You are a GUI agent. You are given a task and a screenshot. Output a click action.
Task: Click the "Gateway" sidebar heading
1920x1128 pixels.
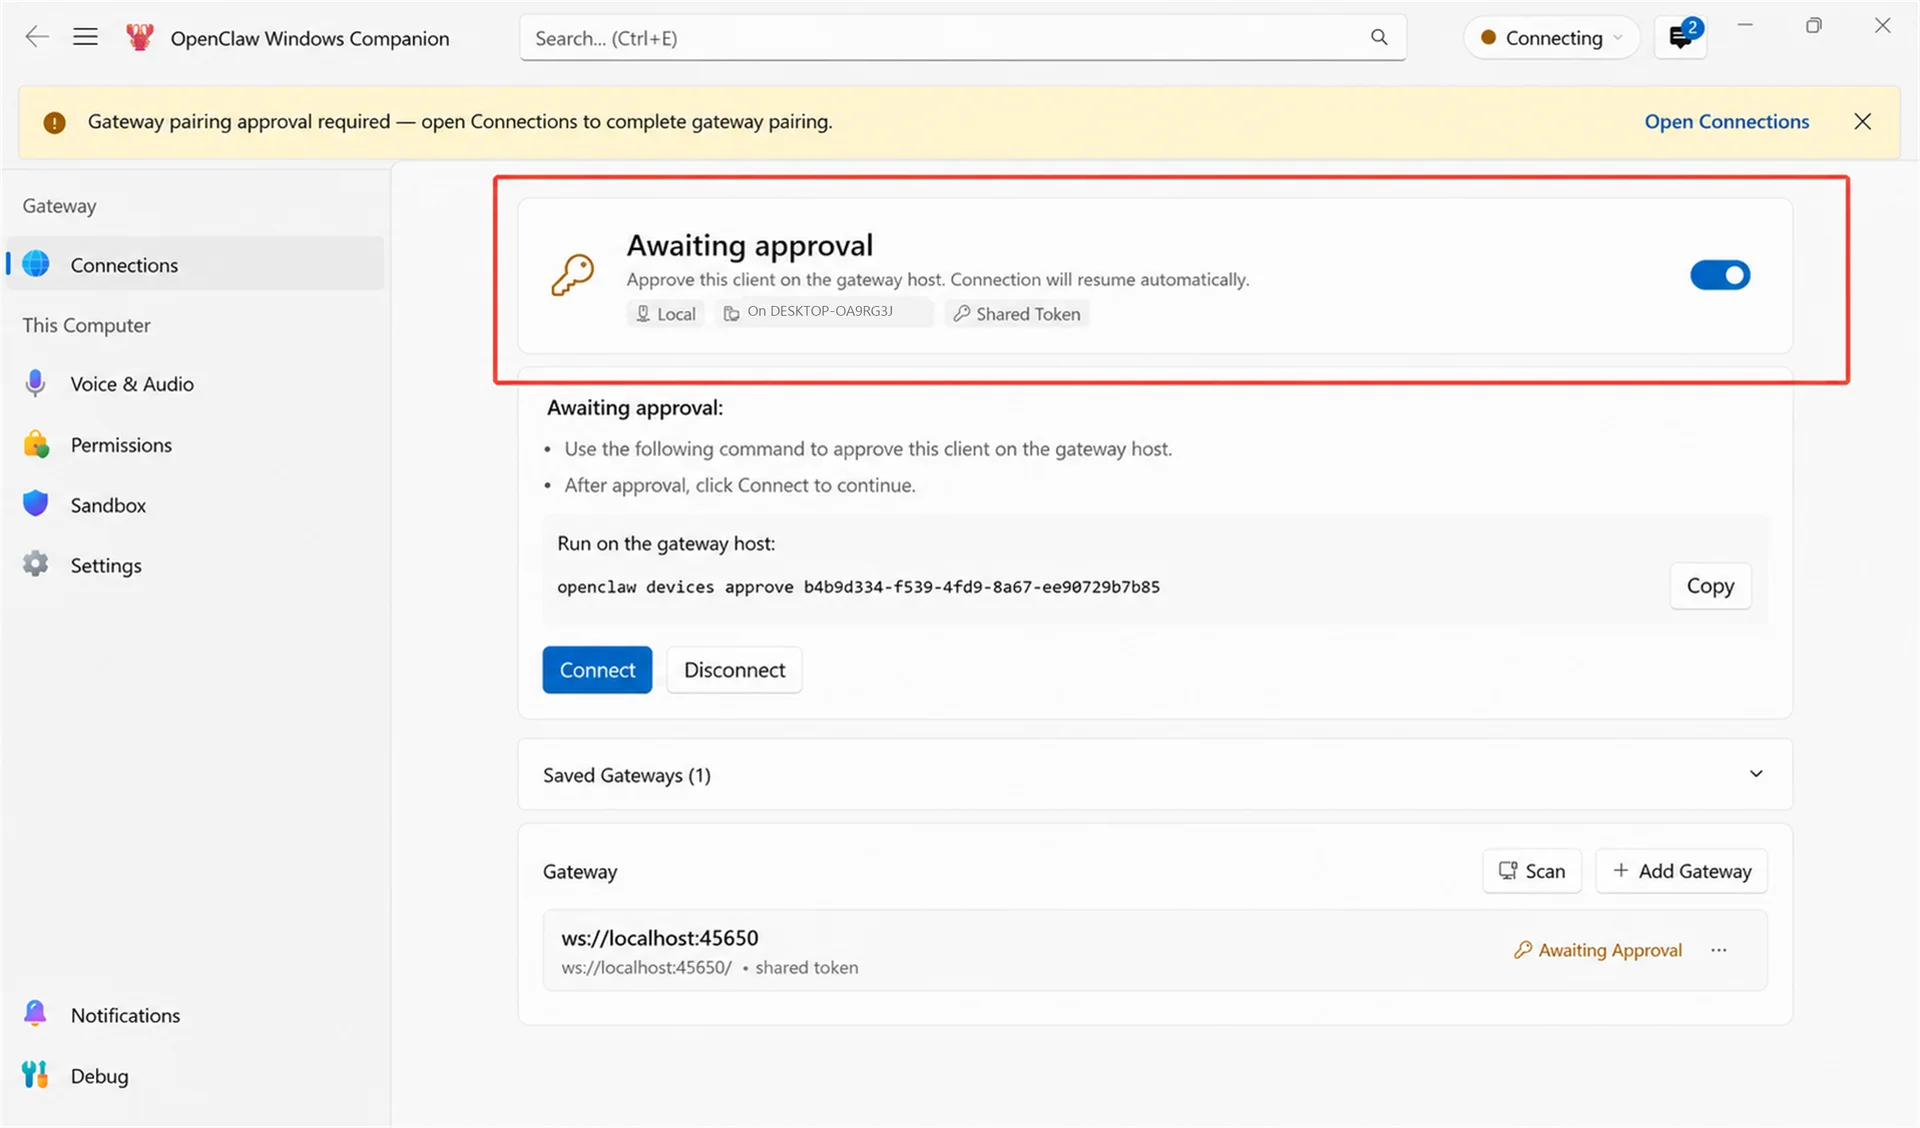[59, 206]
